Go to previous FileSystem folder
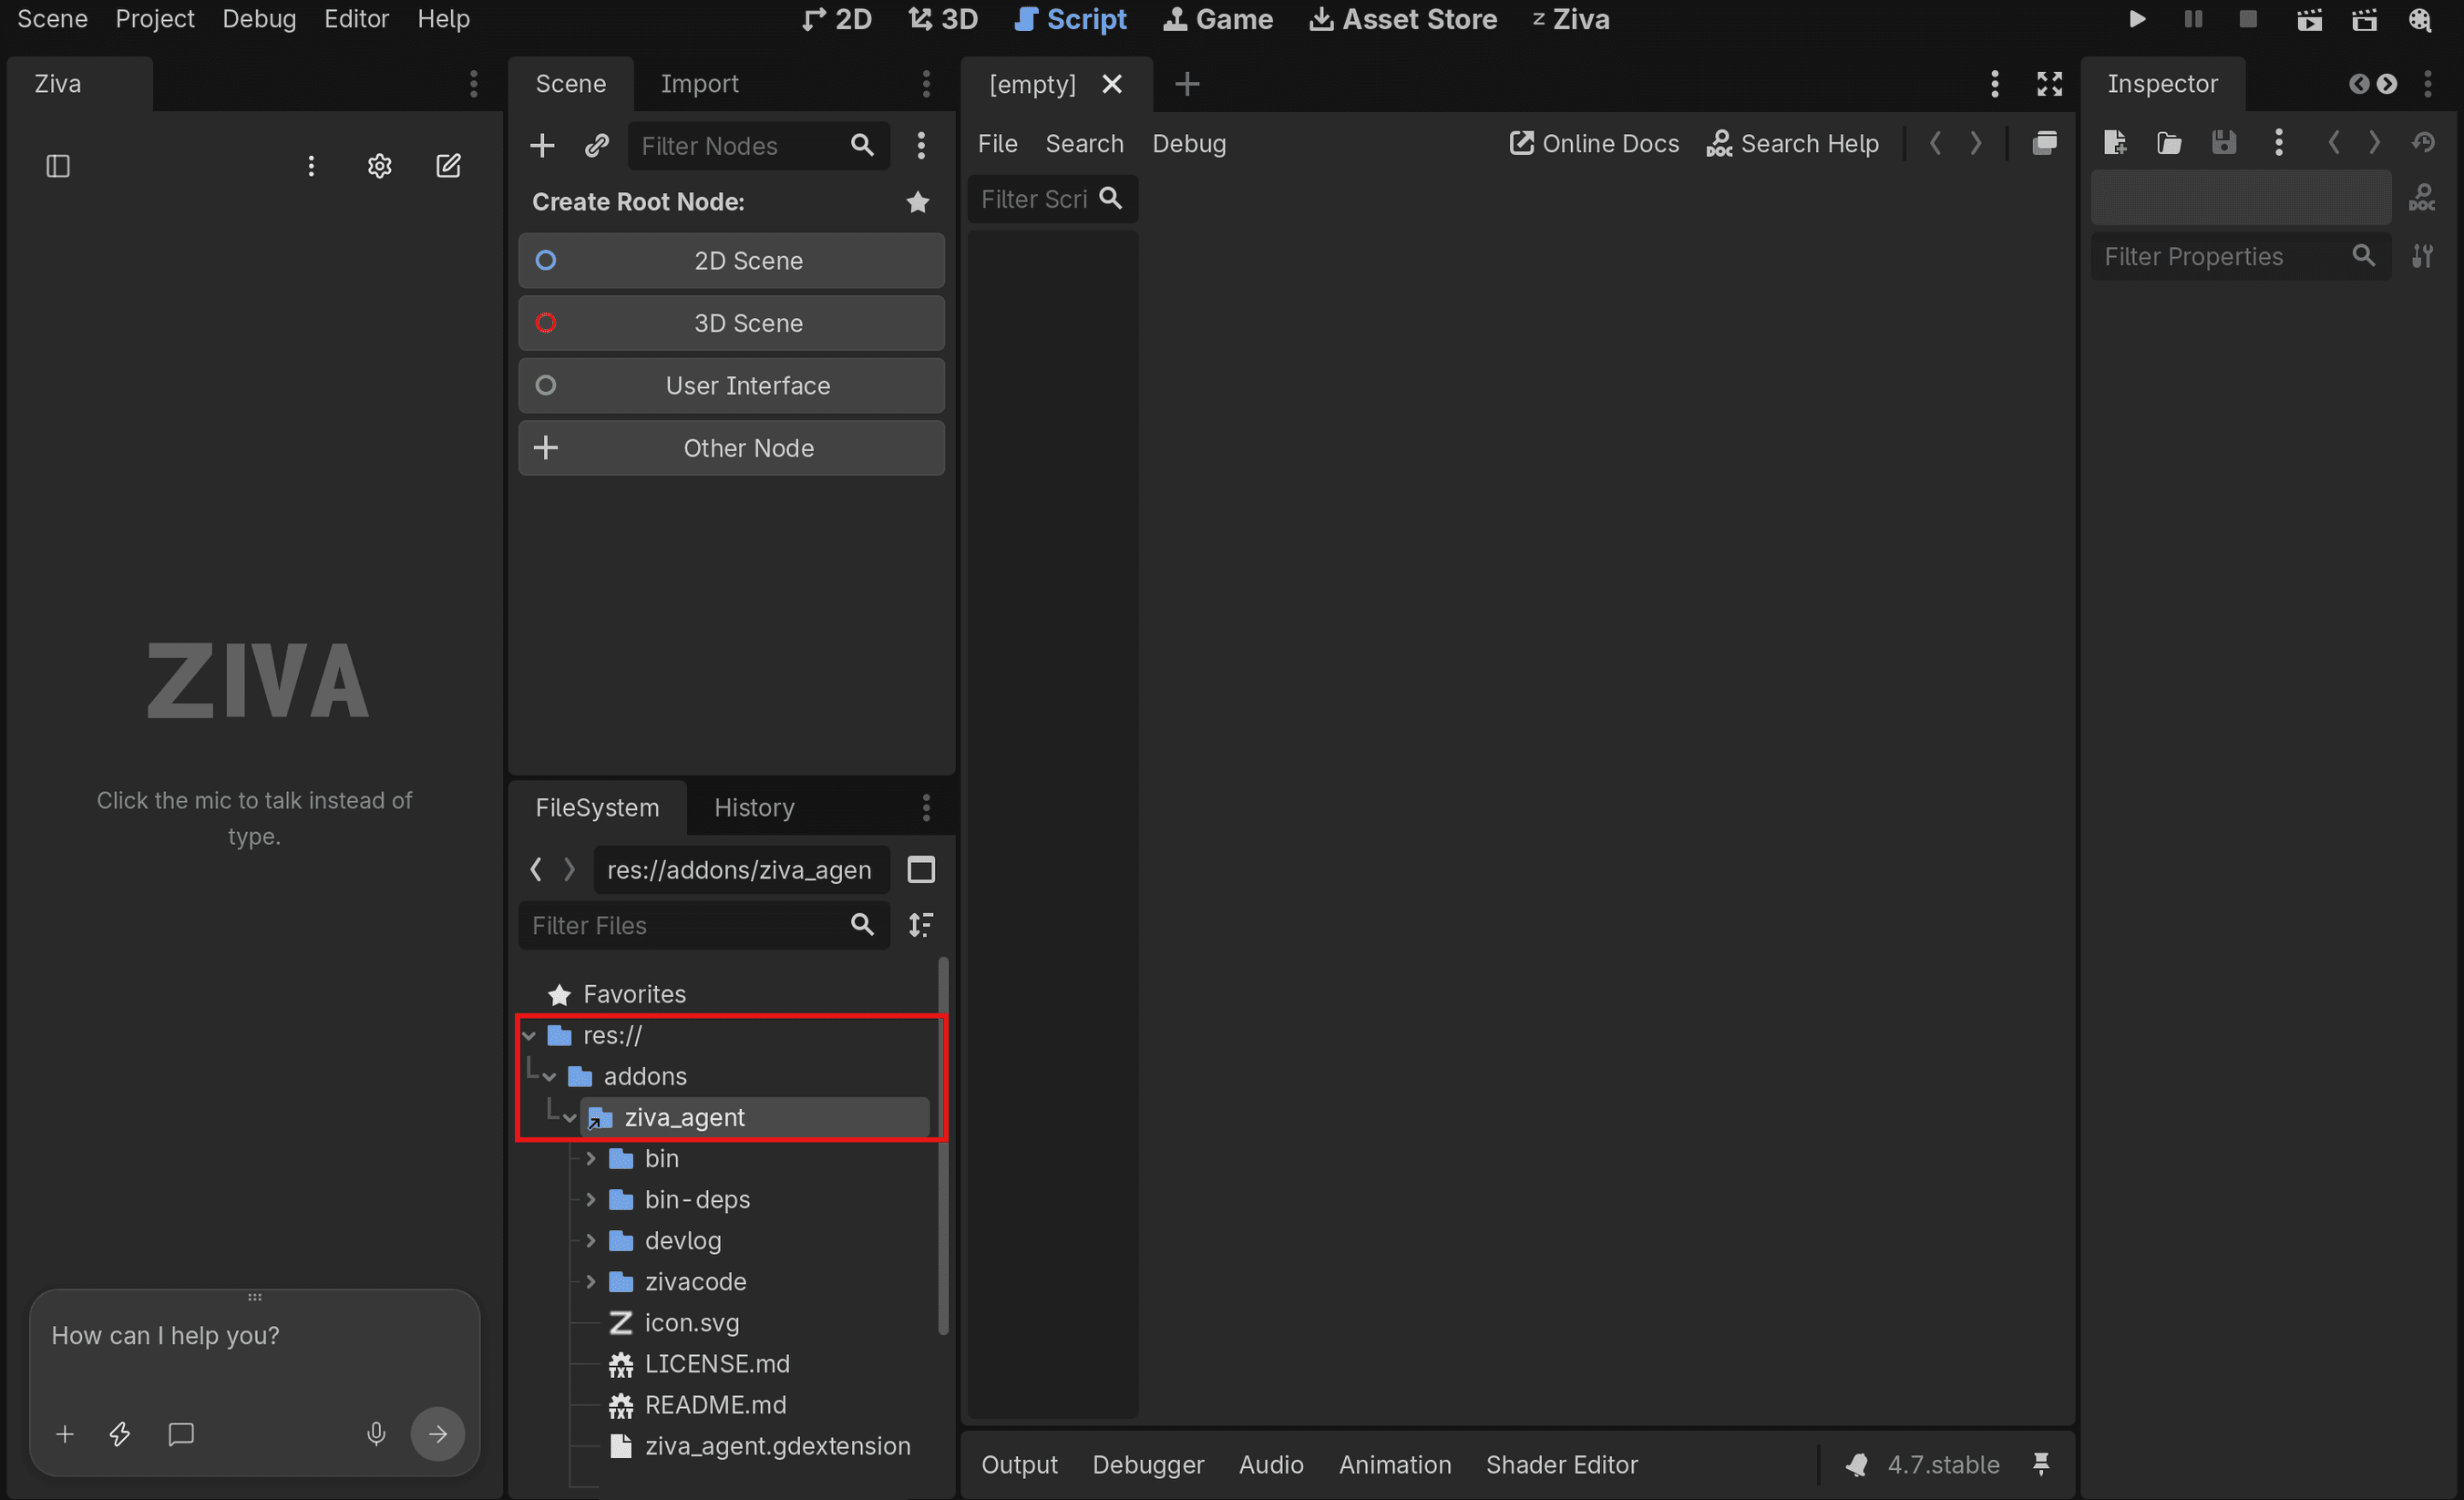Image resolution: width=2464 pixels, height=1500 pixels. click(x=536, y=870)
